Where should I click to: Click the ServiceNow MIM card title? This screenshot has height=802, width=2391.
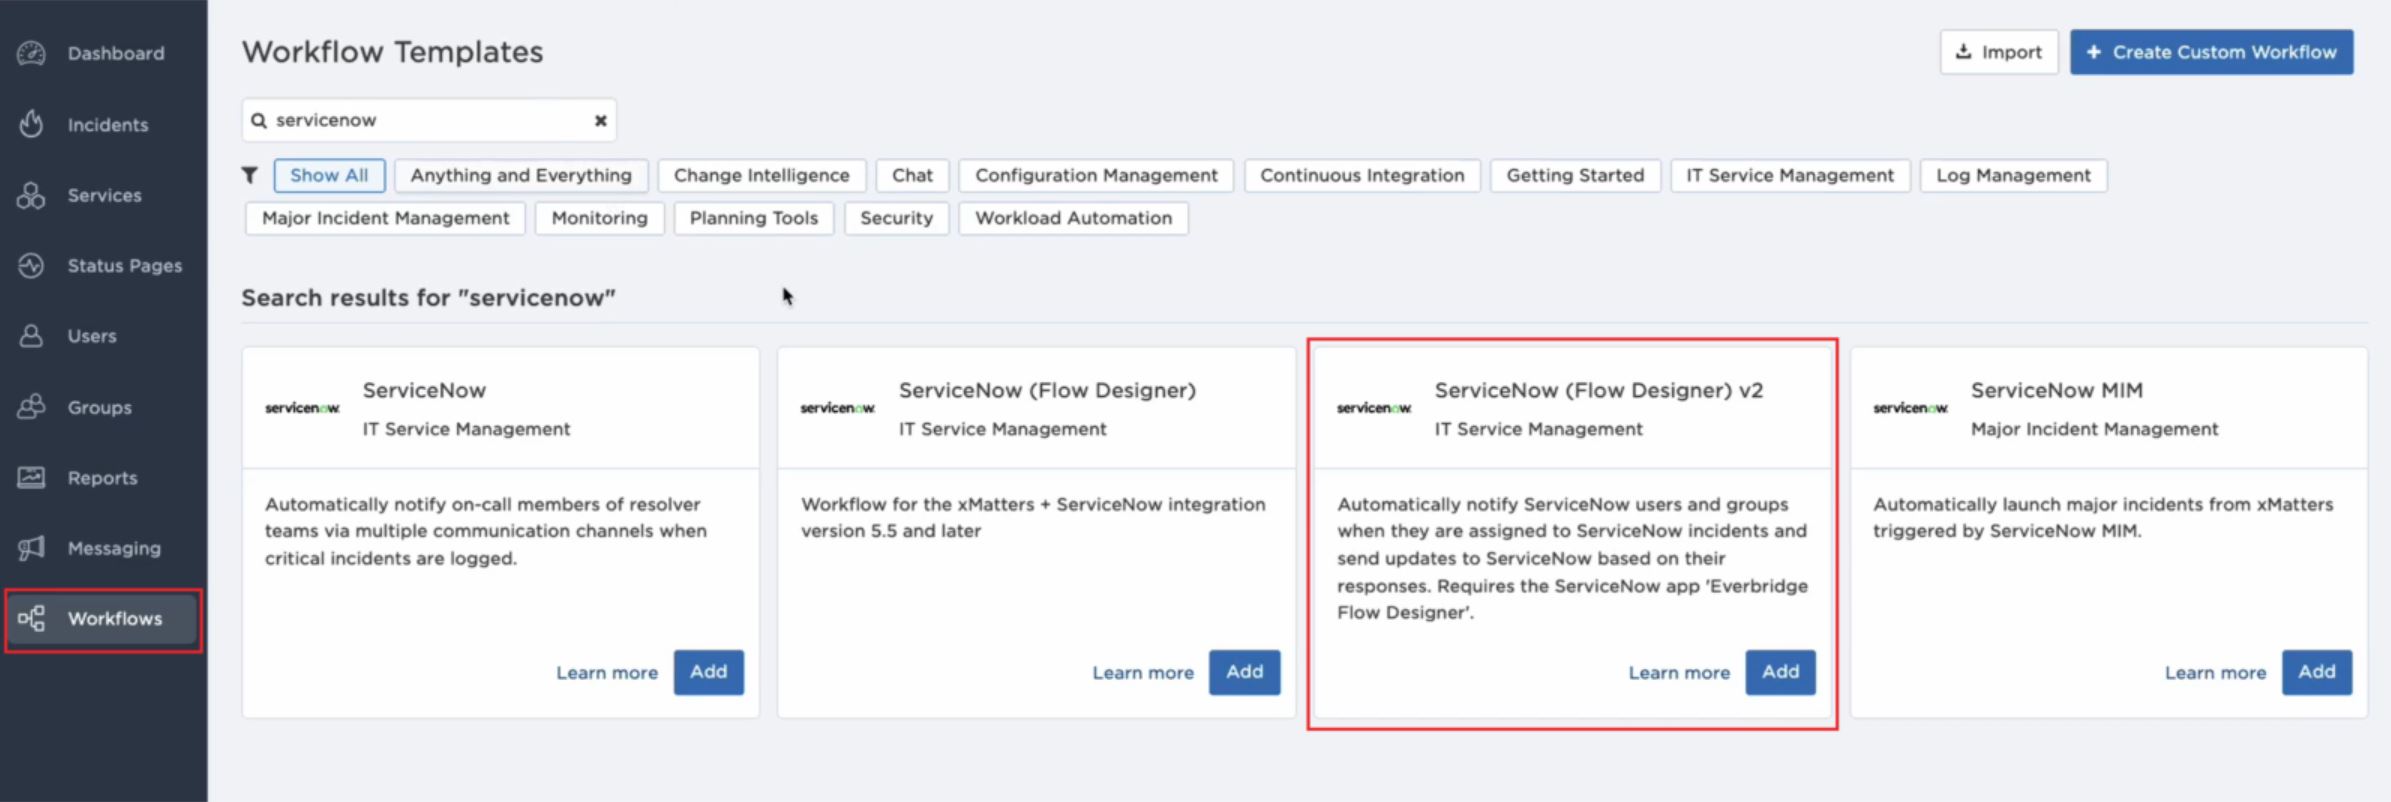2056,390
